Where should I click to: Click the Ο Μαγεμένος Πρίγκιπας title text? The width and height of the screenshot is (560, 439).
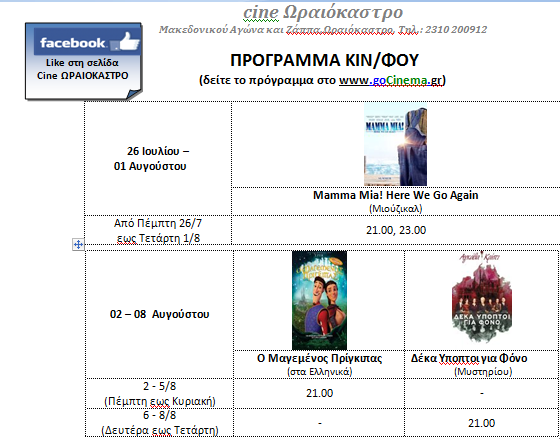[319, 358]
